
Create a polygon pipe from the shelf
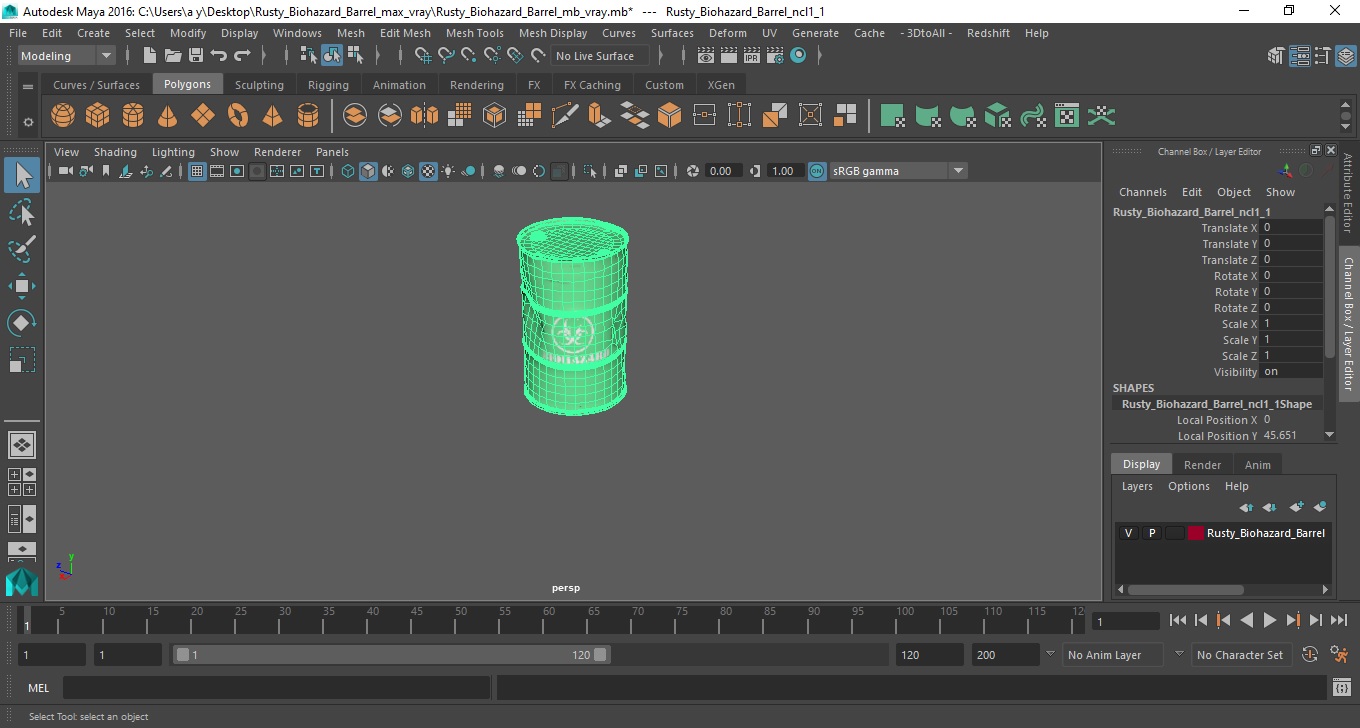coord(308,116)
